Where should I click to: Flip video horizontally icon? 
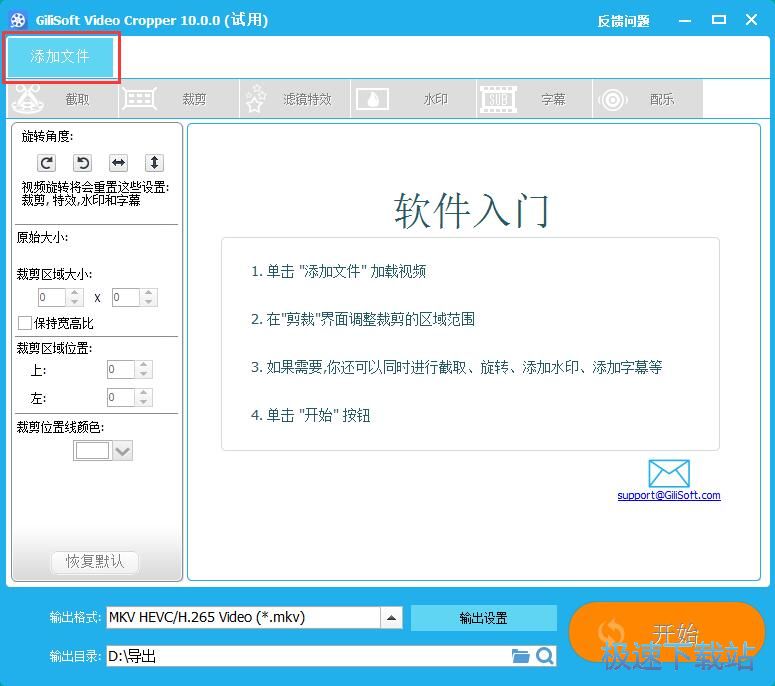pyautogui.click(x=119, y=163)
